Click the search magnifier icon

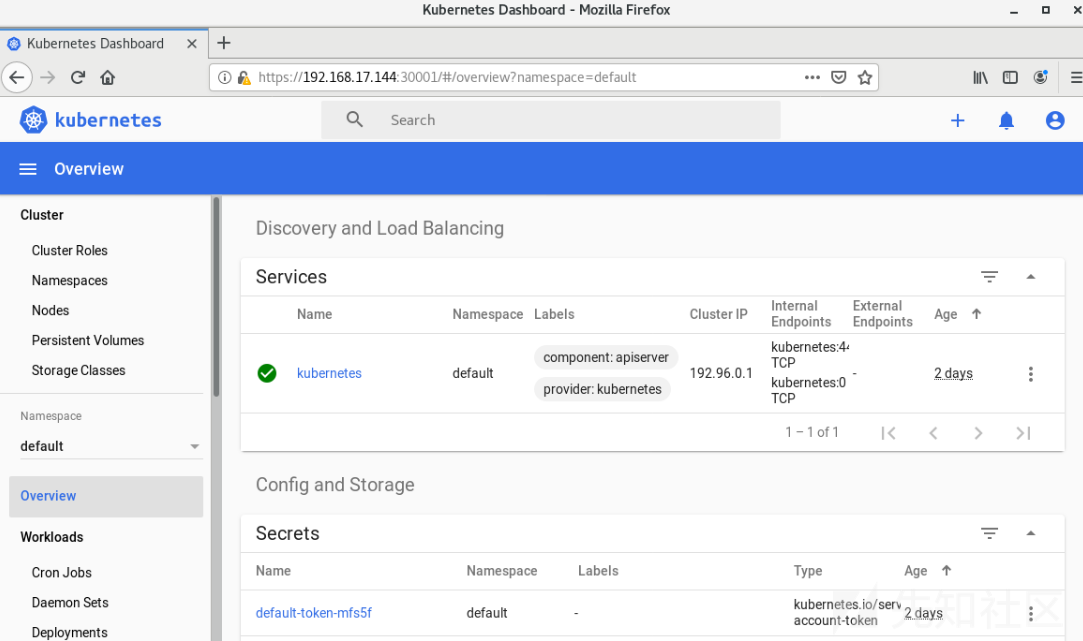(x=354, y=119)
